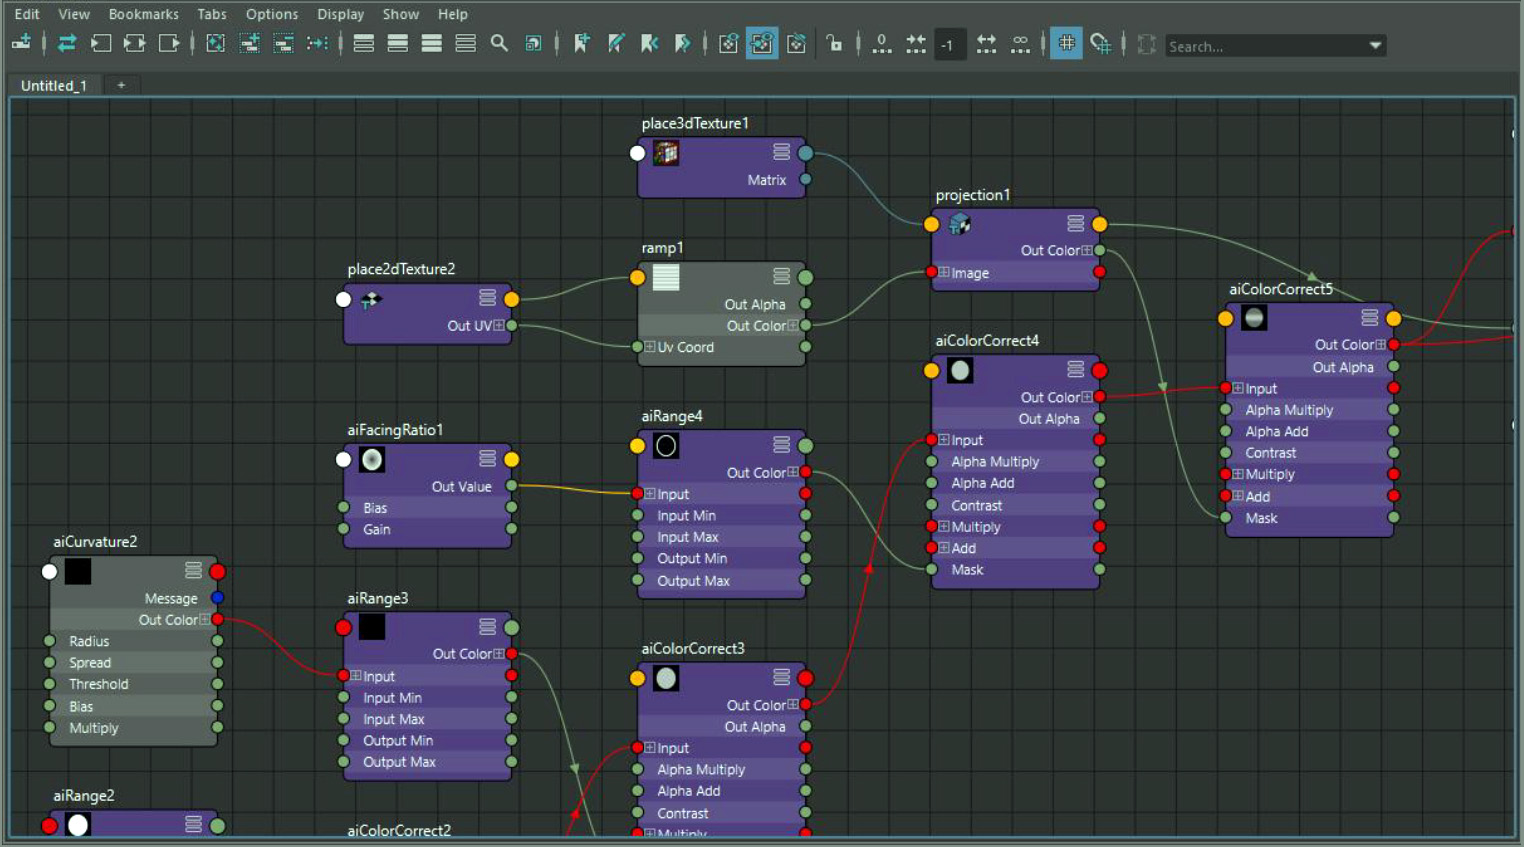1524x847 pixels.
Task: Expand Add attribute on aiColorCorrect5 node
Action: click(x=1238, y=496)
